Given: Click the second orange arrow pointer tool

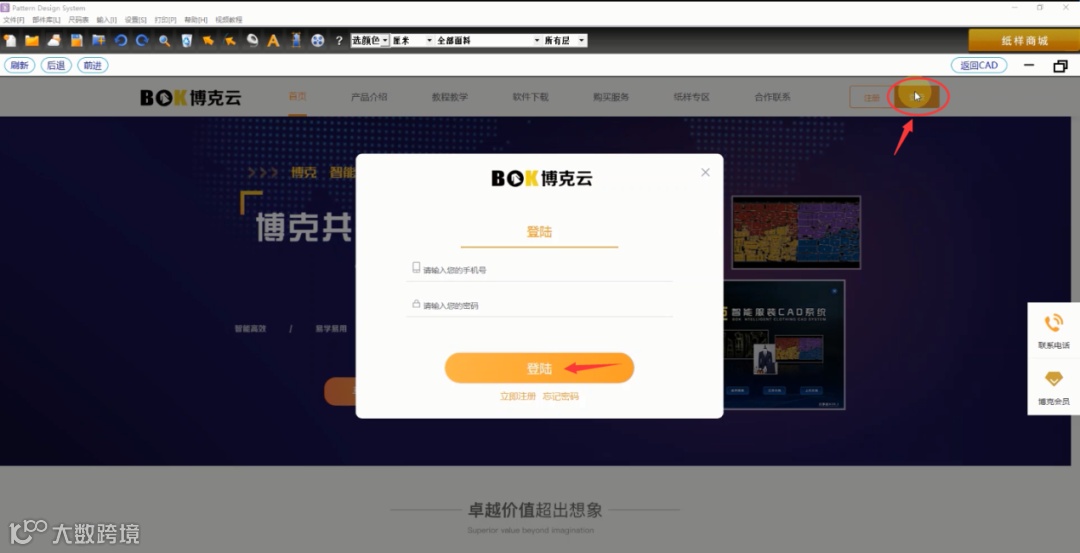Looking at the screenshot, I should click(230, 41).
